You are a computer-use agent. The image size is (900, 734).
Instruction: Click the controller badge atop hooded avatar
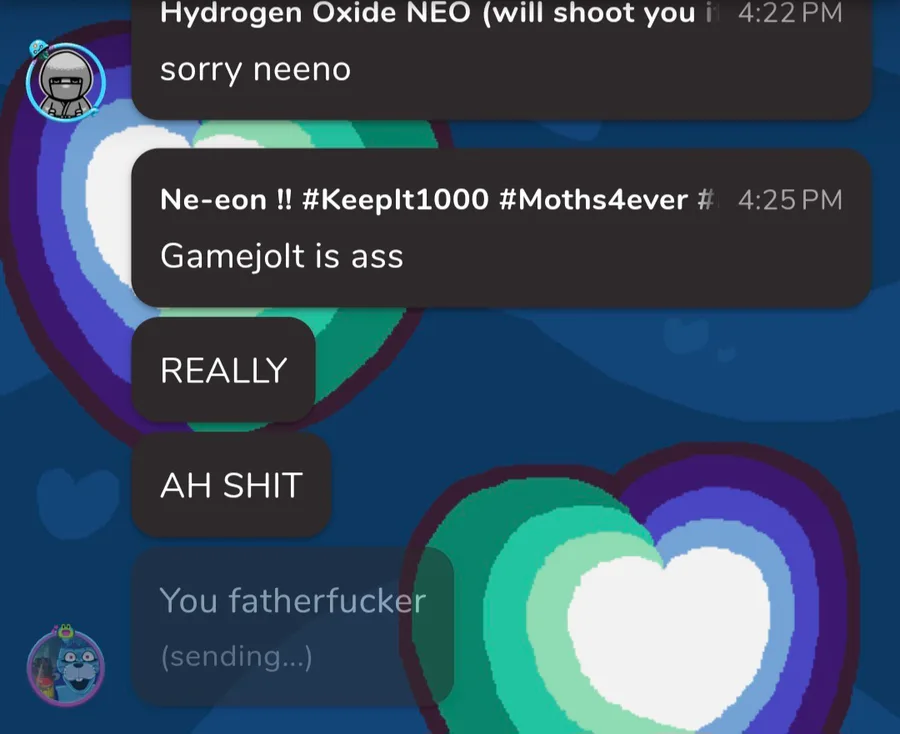[x=39, y=48]
